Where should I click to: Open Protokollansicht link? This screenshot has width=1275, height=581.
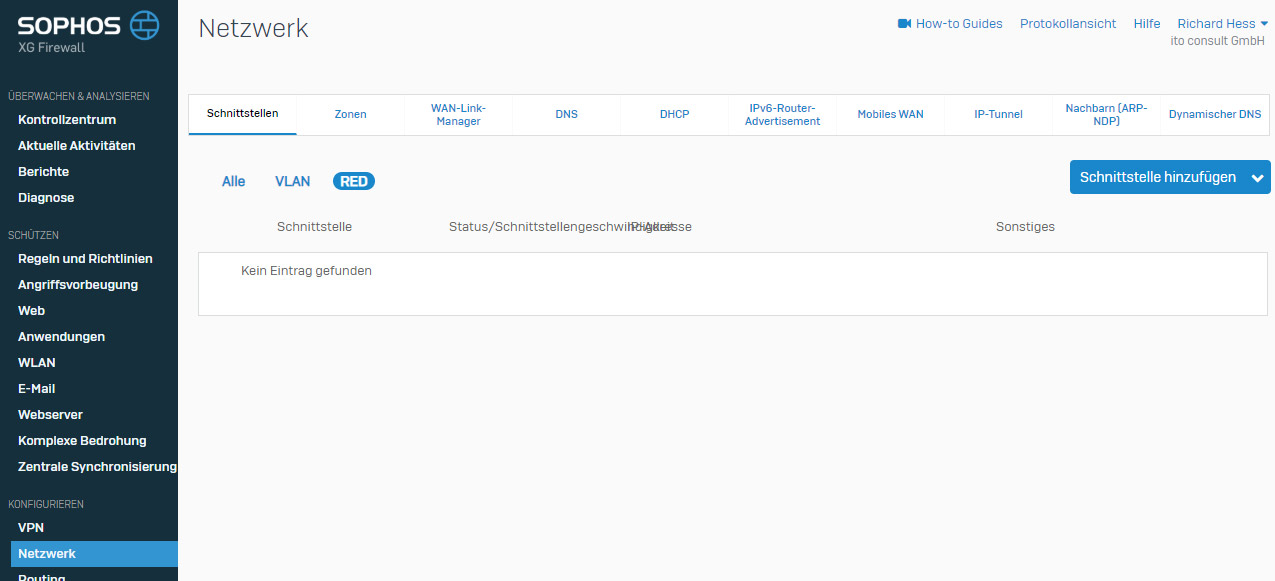pos(1067,24)
